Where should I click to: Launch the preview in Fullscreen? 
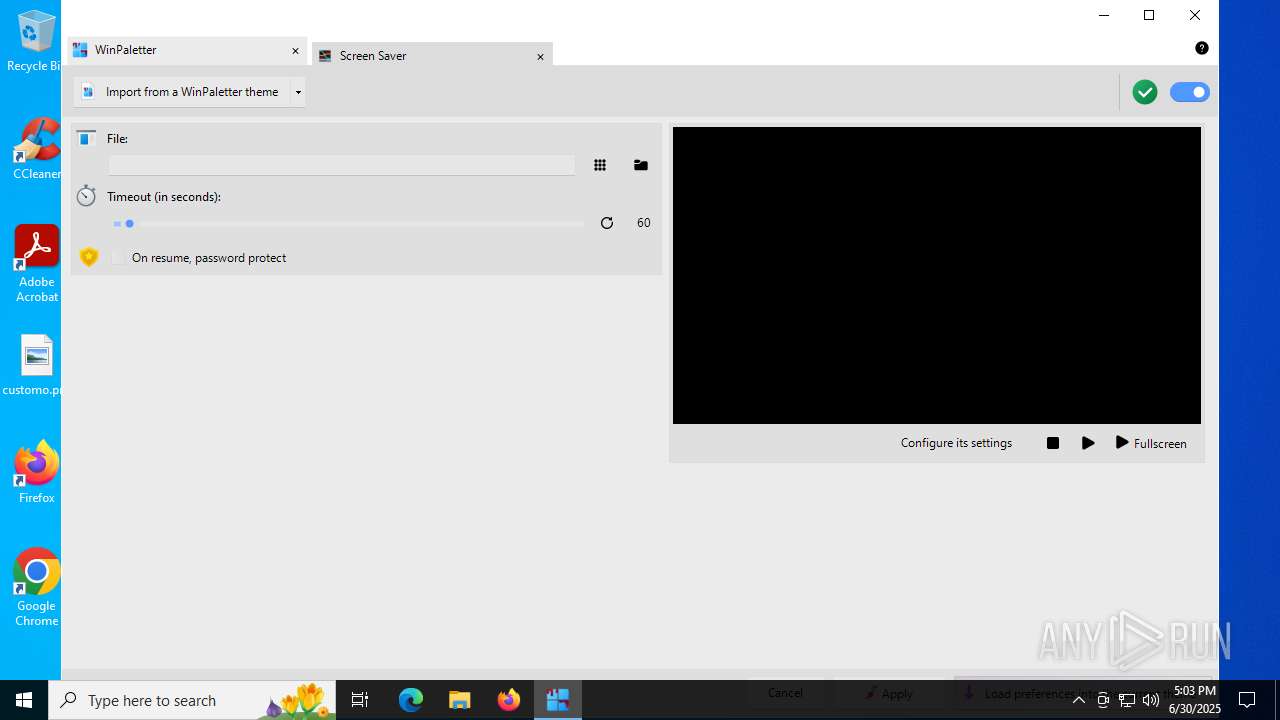[1151, 443]
